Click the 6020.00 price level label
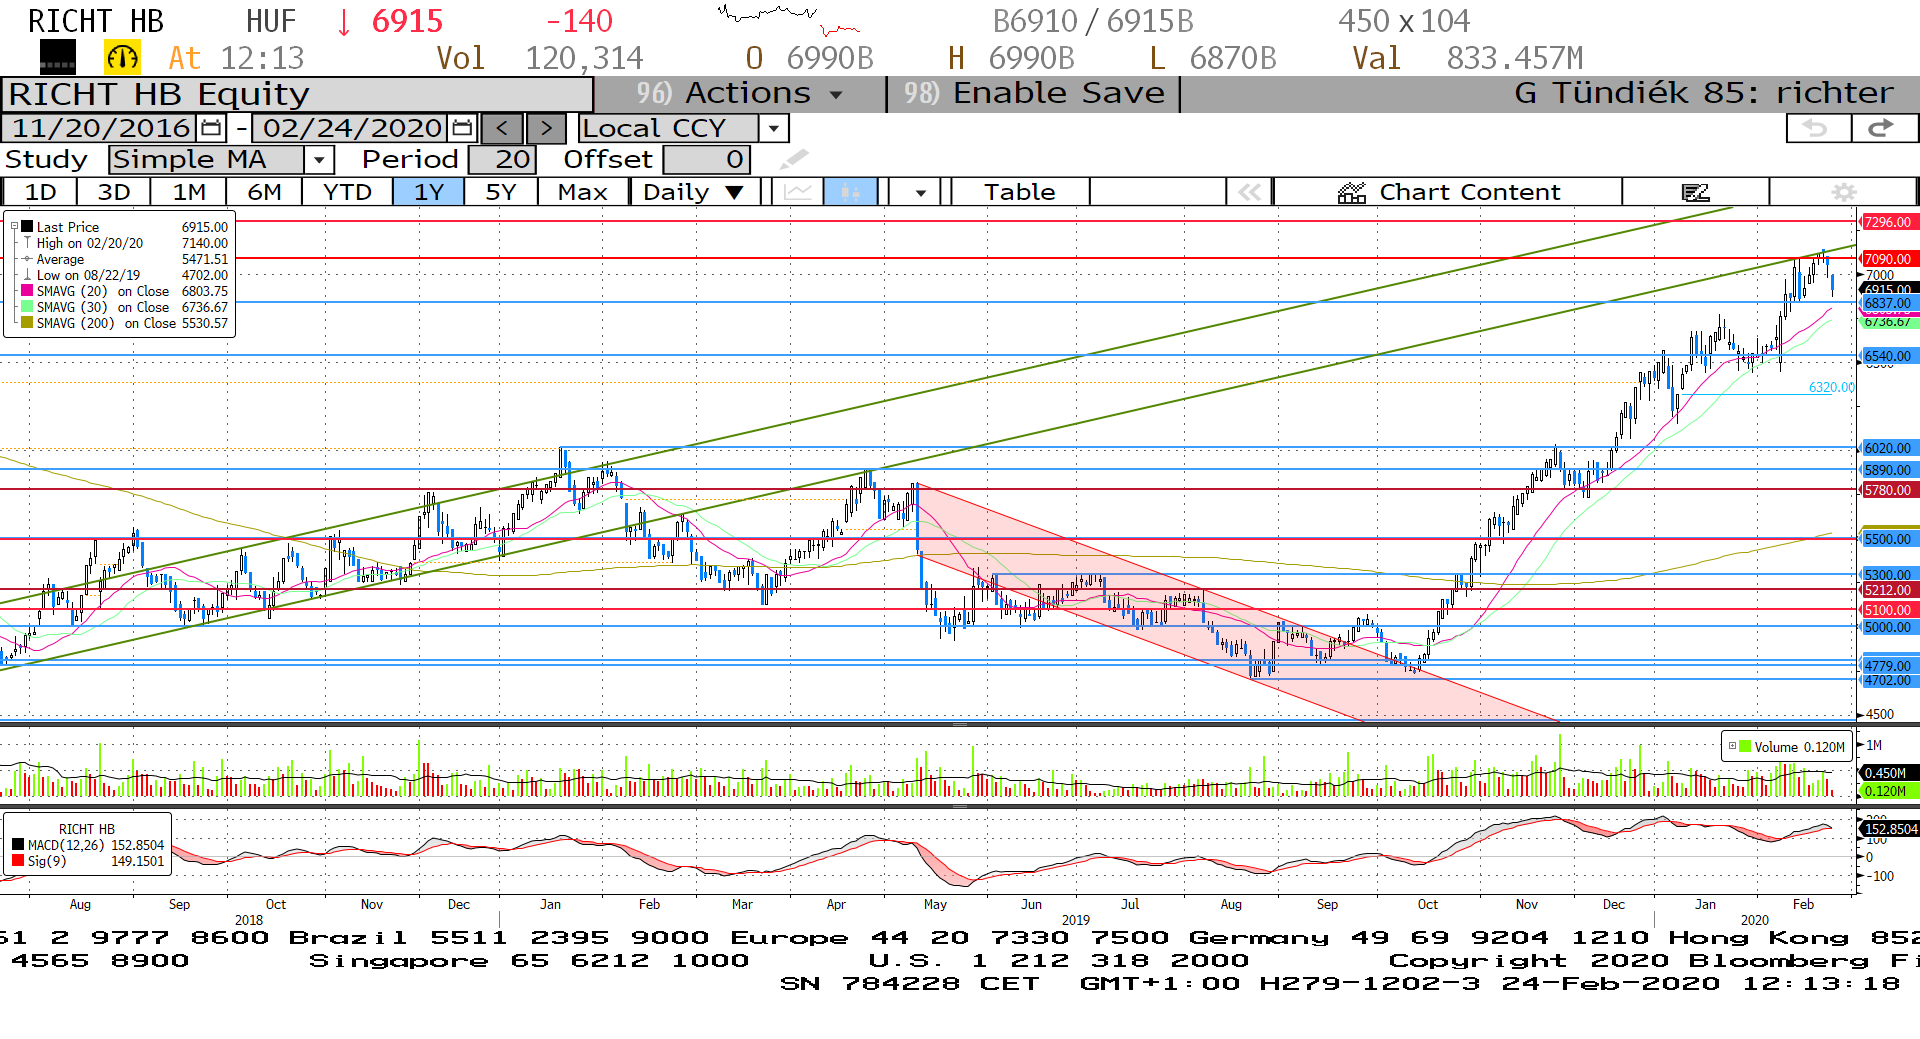The height and width of the screenshot is (1039, 1920). (x=1888, y=448)
